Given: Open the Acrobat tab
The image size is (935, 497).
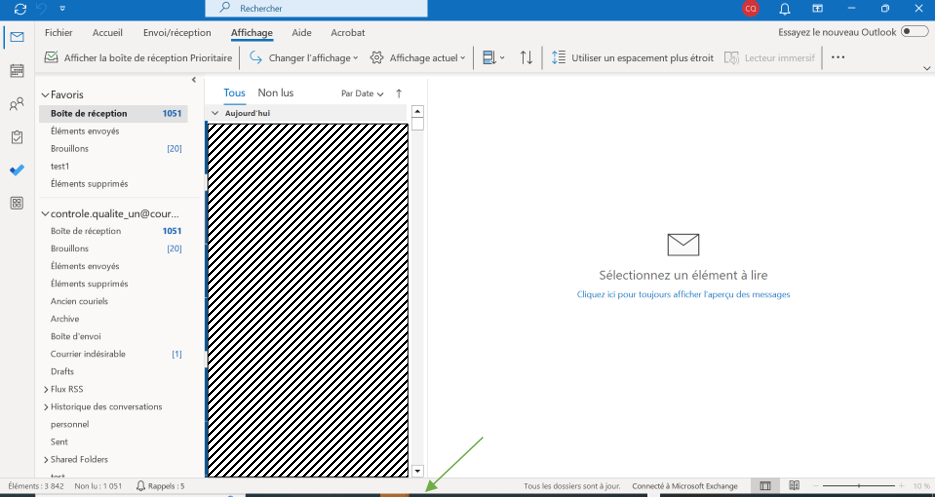Looking at the screenshot, I should (348, 33).
